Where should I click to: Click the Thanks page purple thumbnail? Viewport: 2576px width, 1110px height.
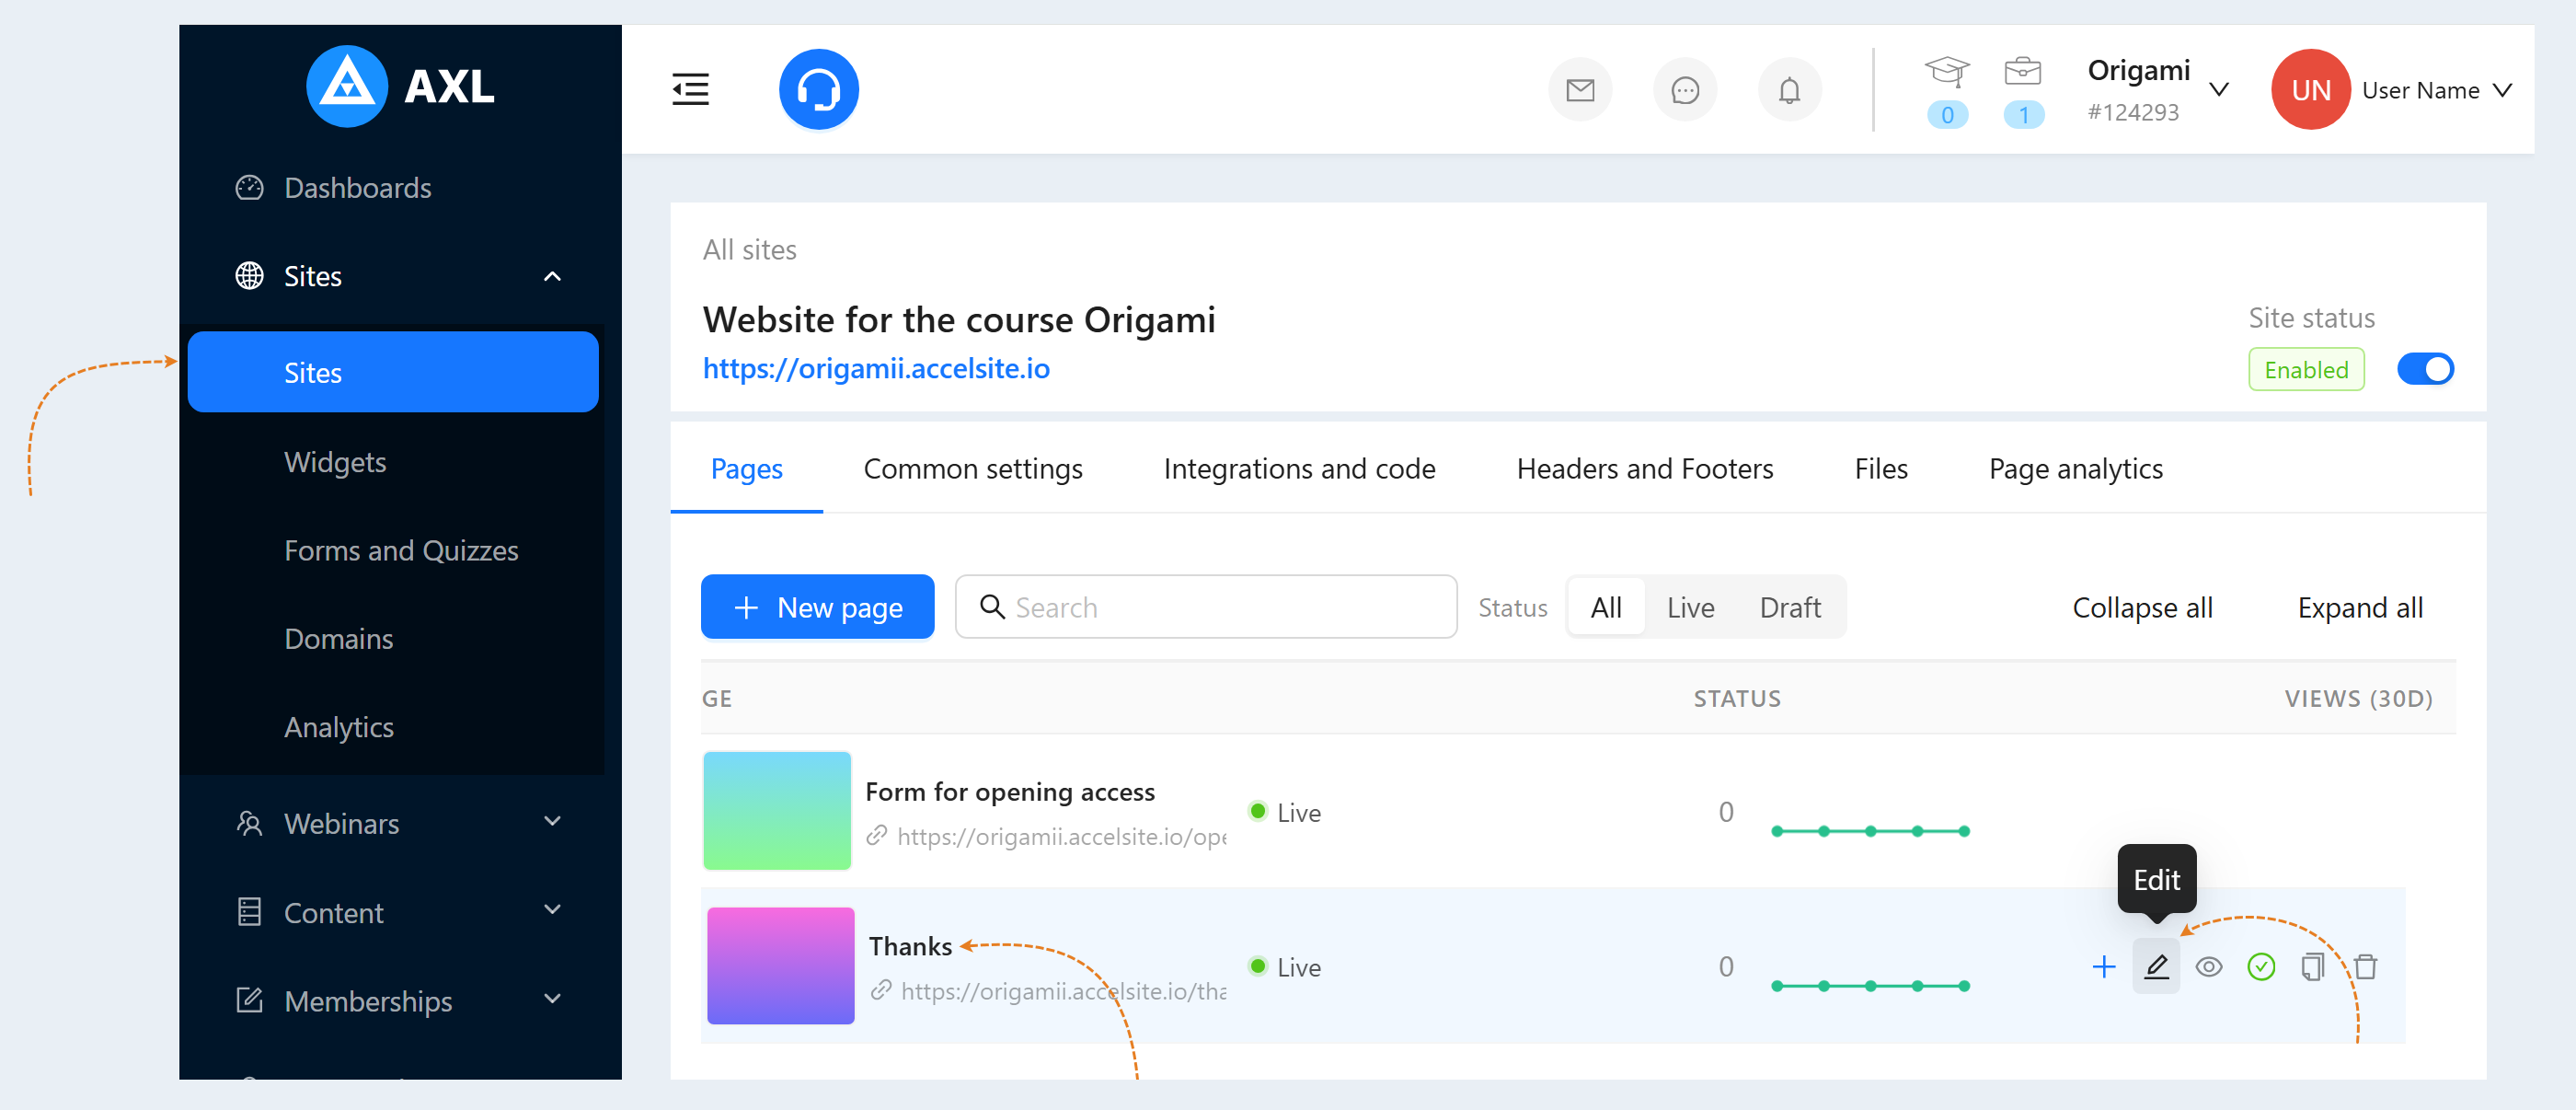click(780, 965)
